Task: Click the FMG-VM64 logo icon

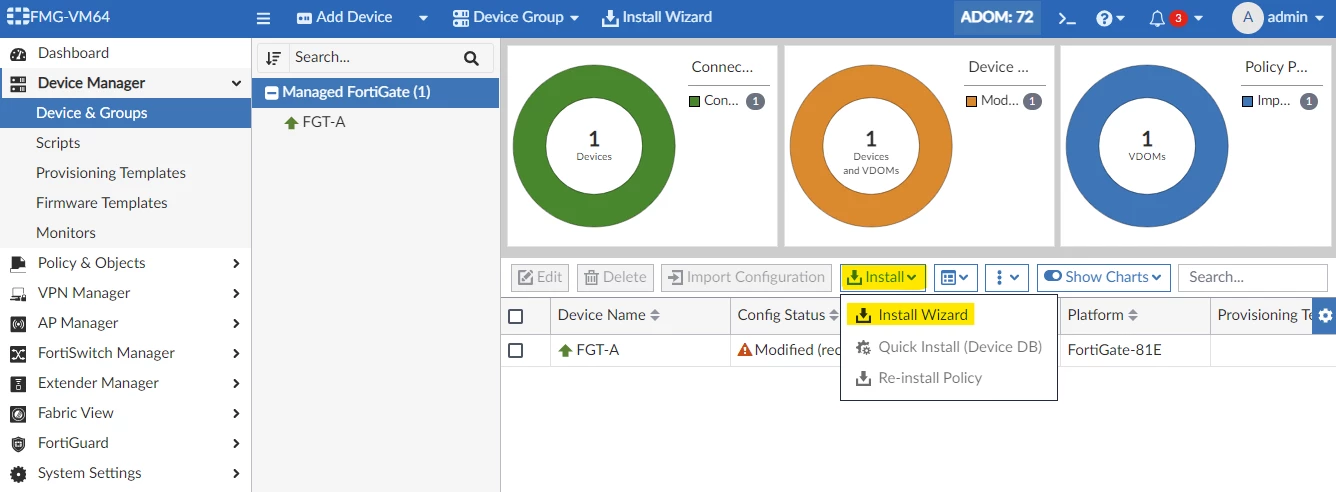Action: pos(18,17)
